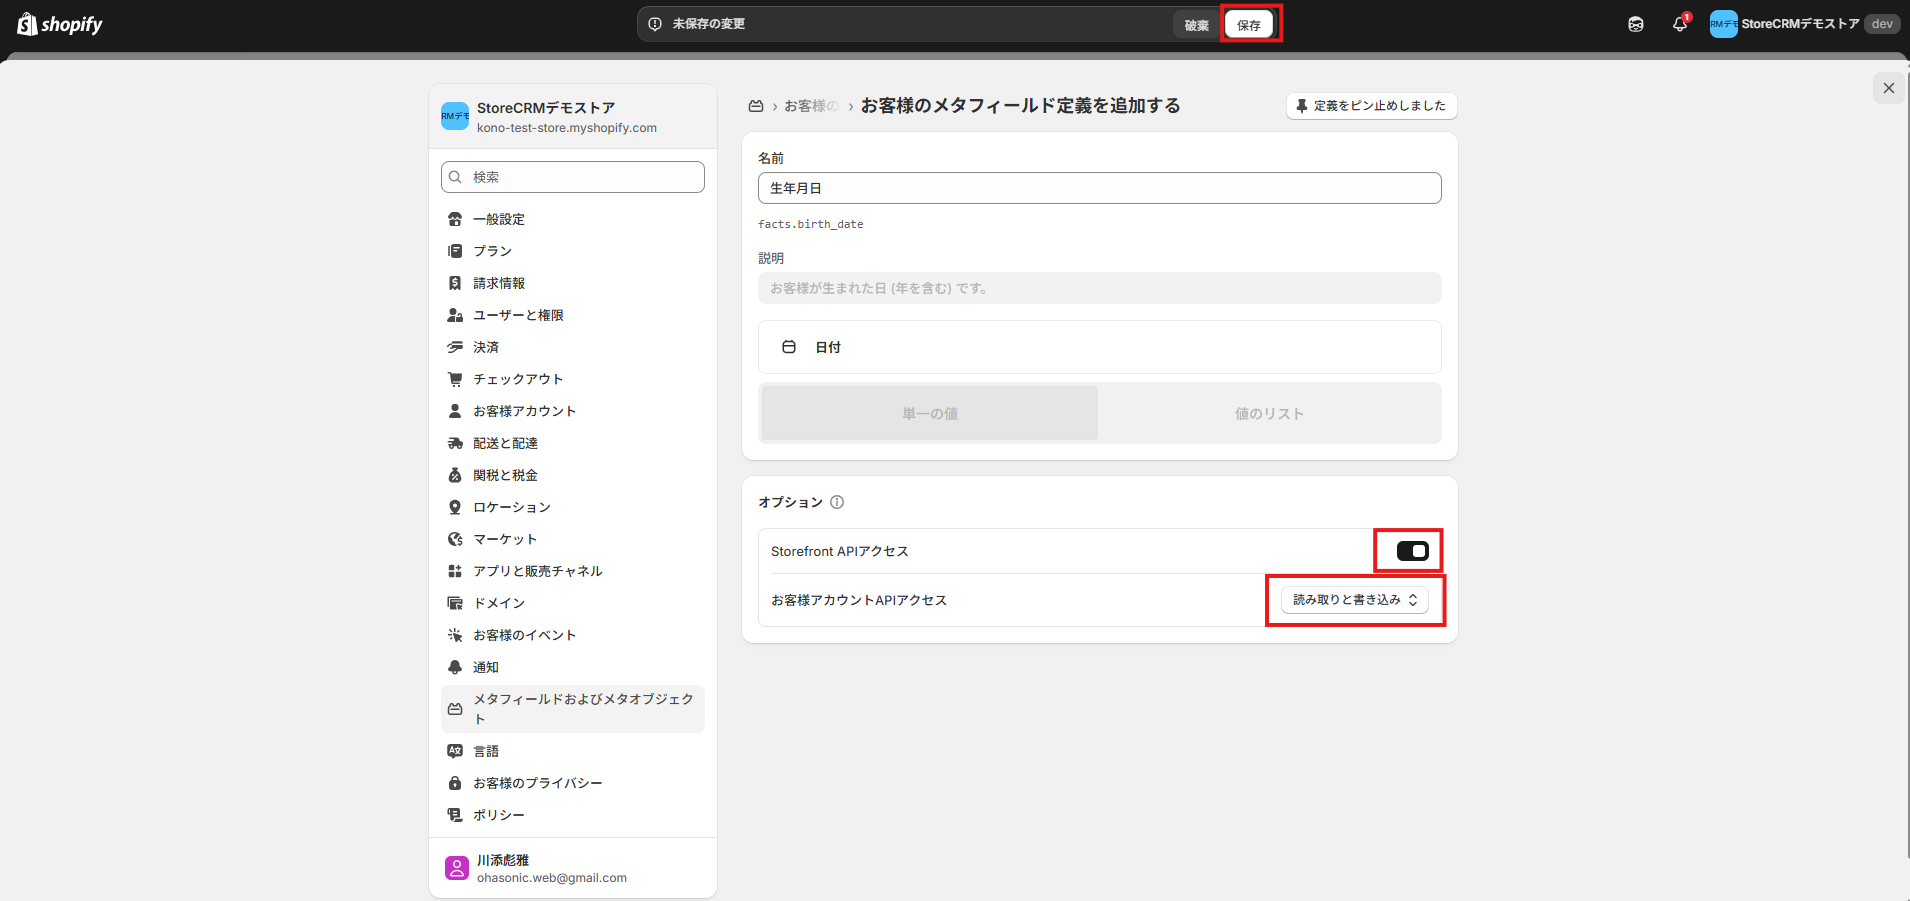Screen dimensions: 1910x901
Task: Click metafield breadcrumb home icon
Action: tap(756, 106)
